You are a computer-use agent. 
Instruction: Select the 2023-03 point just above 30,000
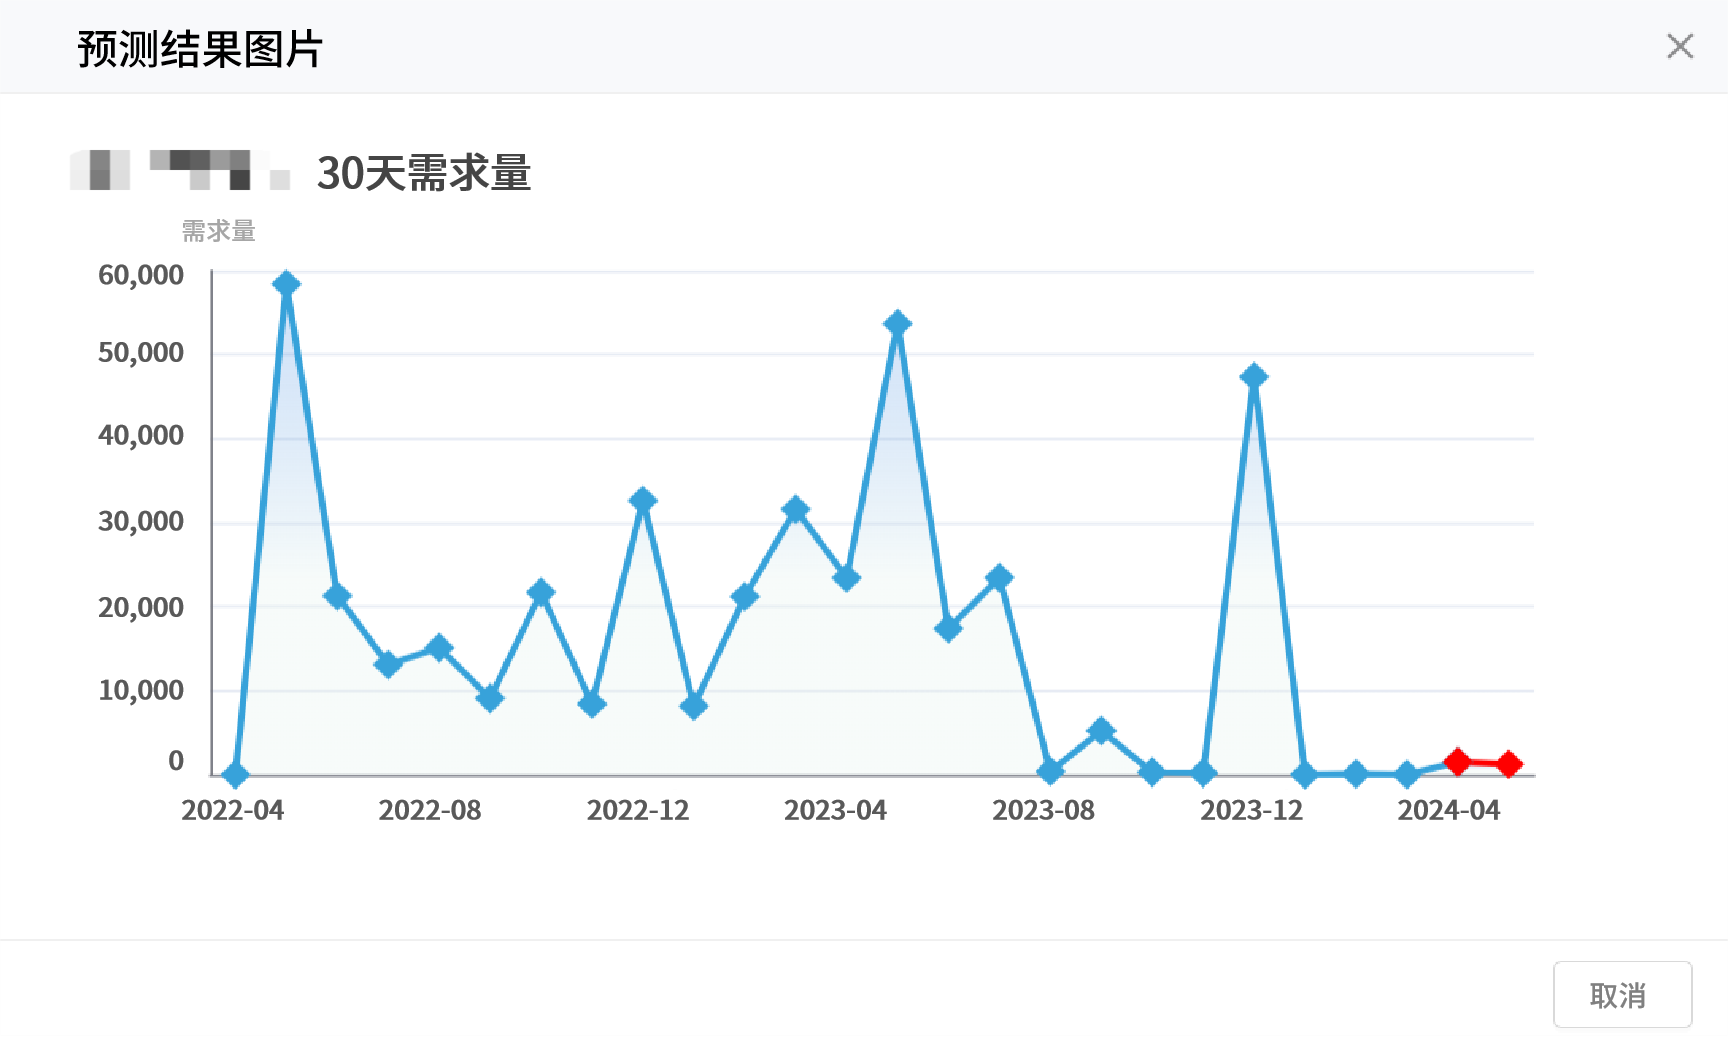click(795, 510)
